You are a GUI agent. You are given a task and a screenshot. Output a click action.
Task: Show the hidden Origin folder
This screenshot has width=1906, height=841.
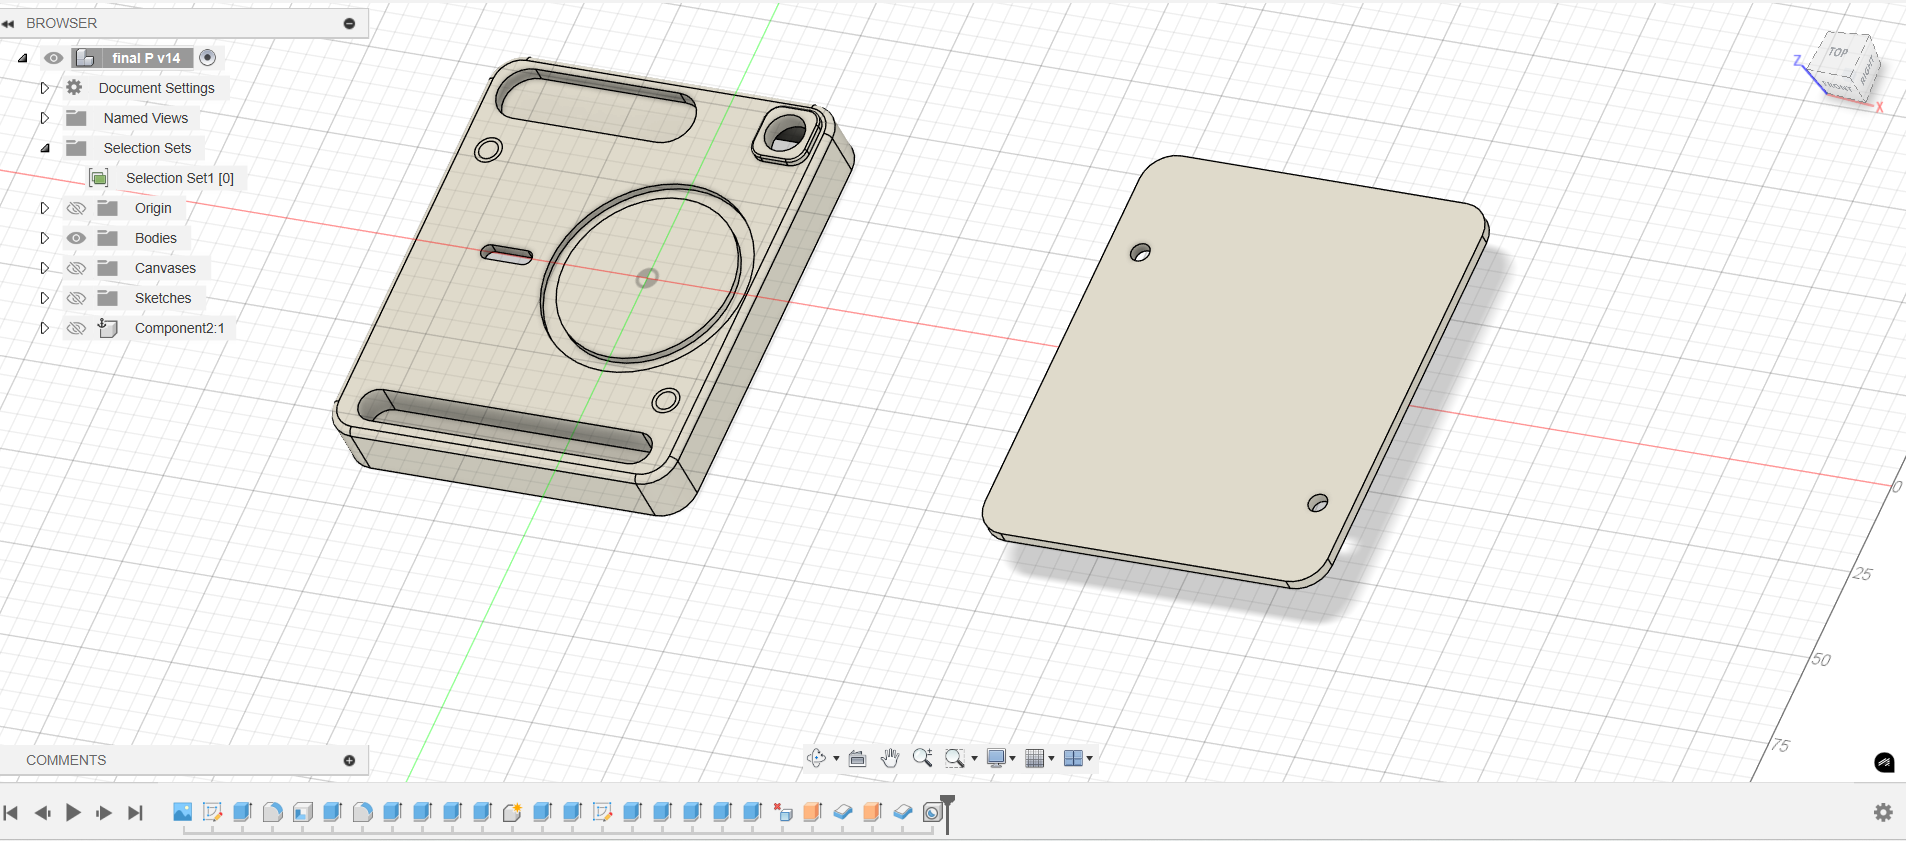point(76,208)
